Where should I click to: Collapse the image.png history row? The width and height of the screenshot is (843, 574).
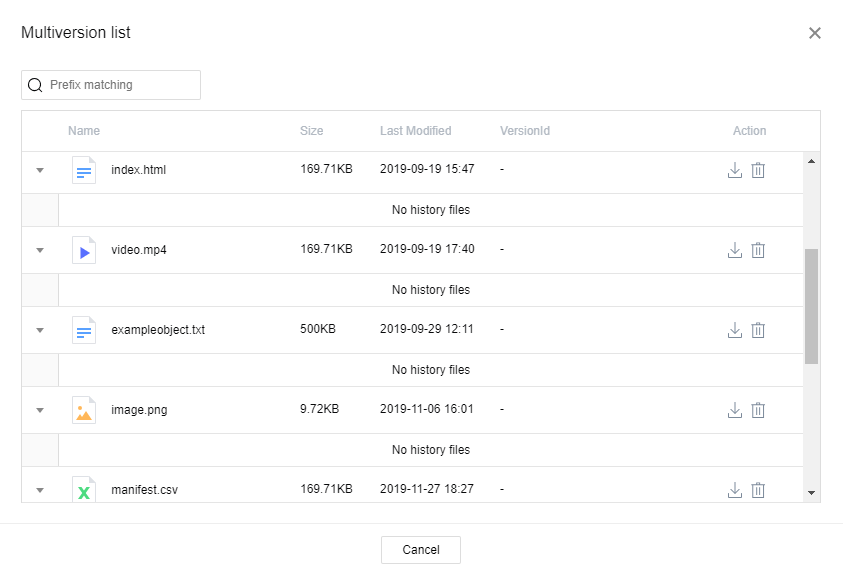click(40, 410)
